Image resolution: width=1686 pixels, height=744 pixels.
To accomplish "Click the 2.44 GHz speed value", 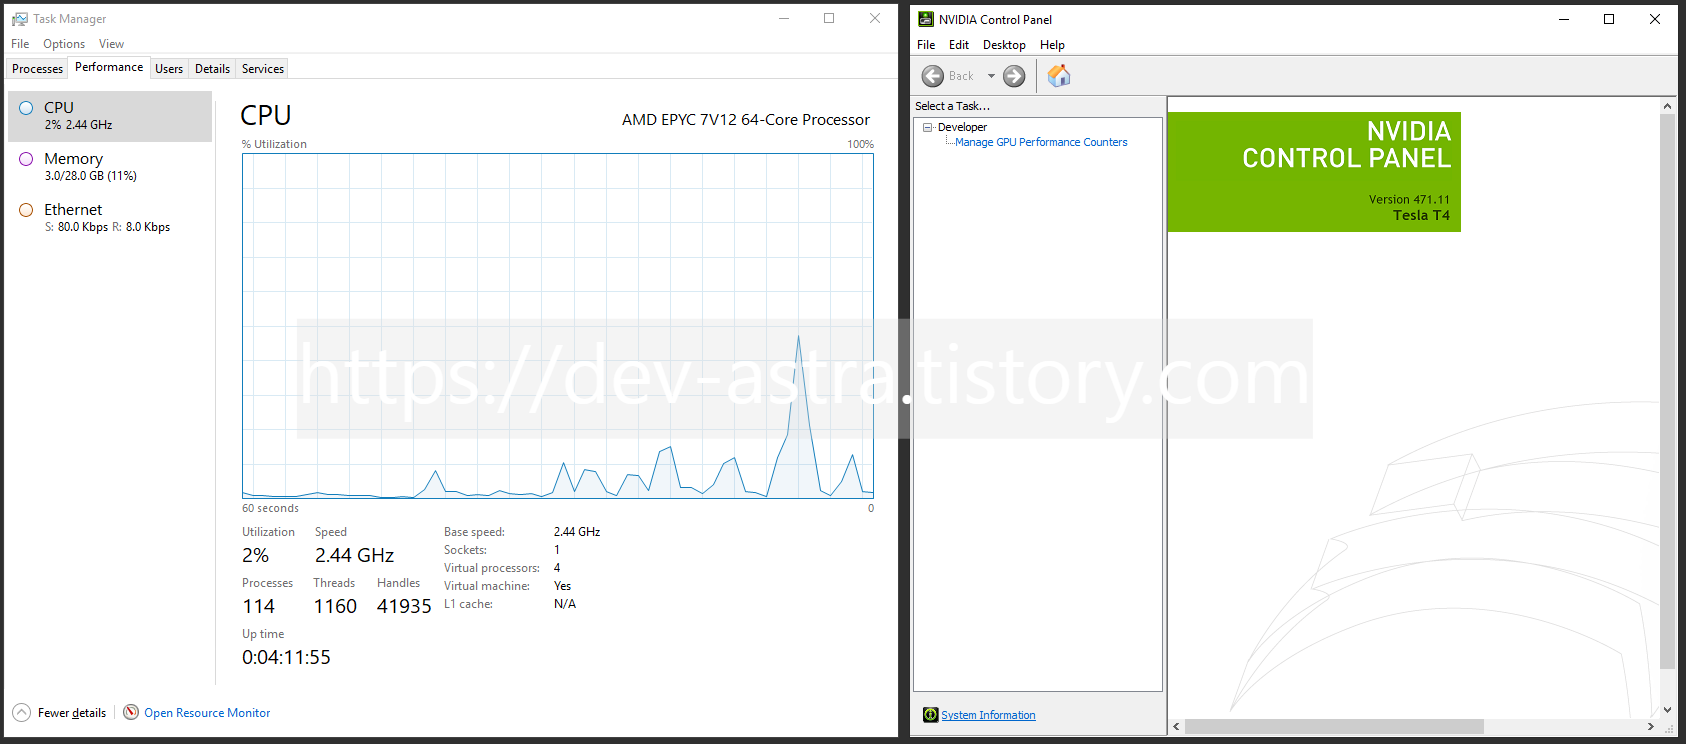I will 355,555.
